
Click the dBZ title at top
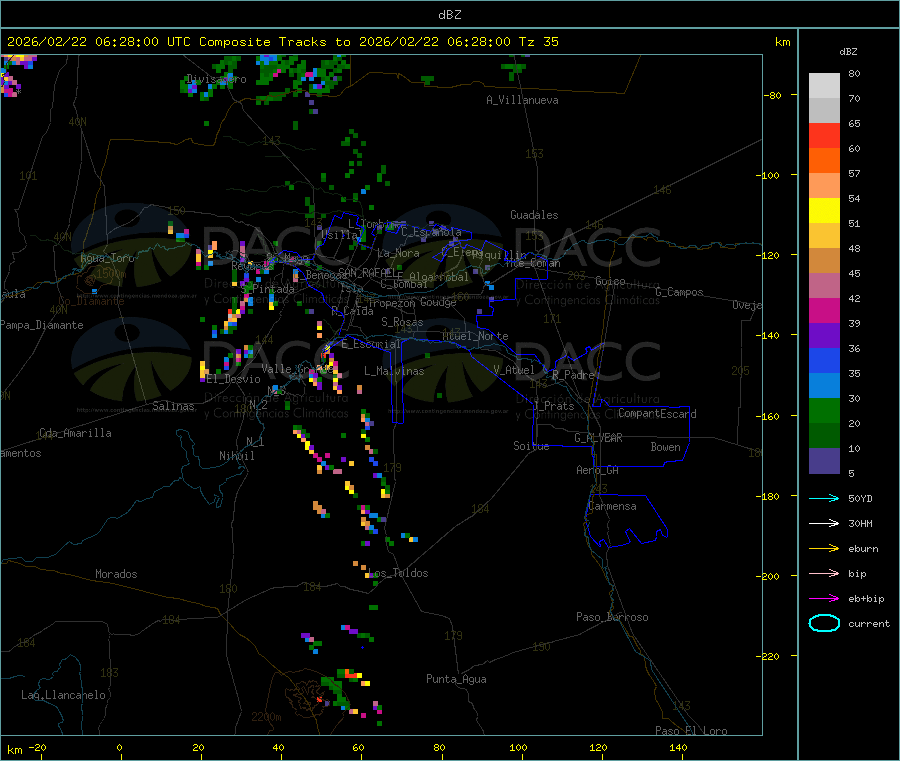pyautogui.click(x=449, y=14)
